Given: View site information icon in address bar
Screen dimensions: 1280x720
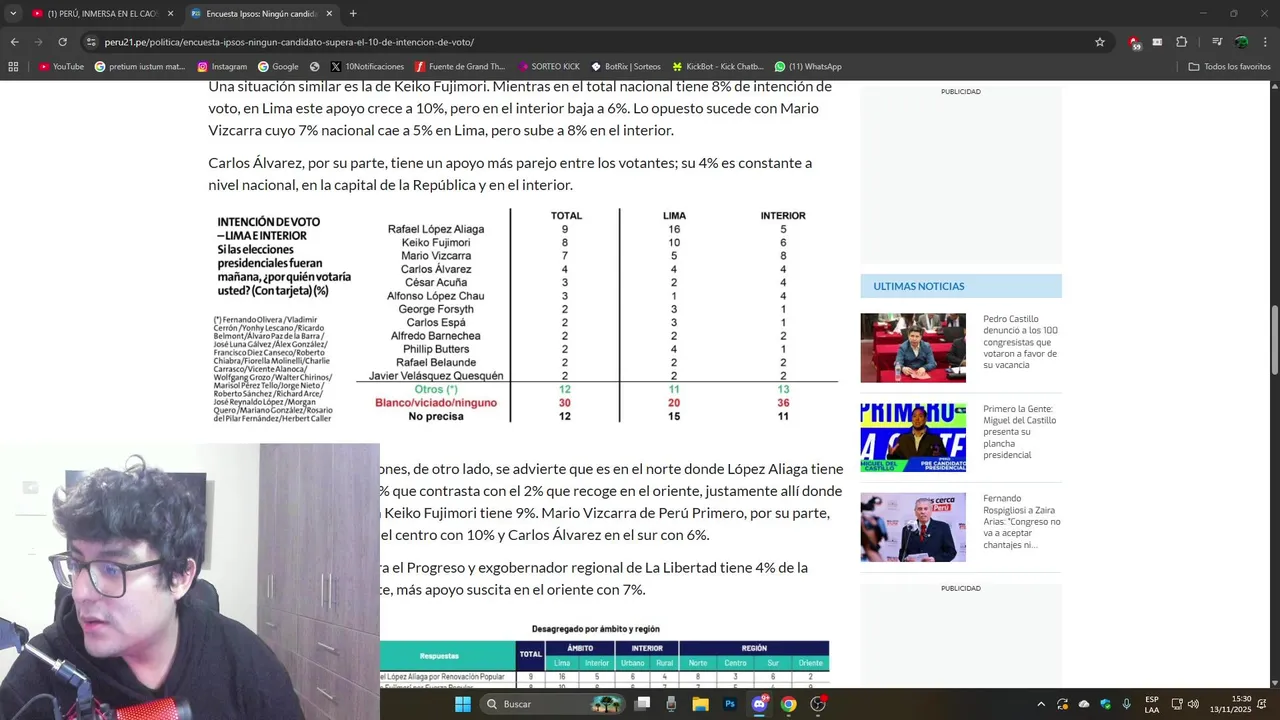Looking at the screenshot, I should coord(92,42).
